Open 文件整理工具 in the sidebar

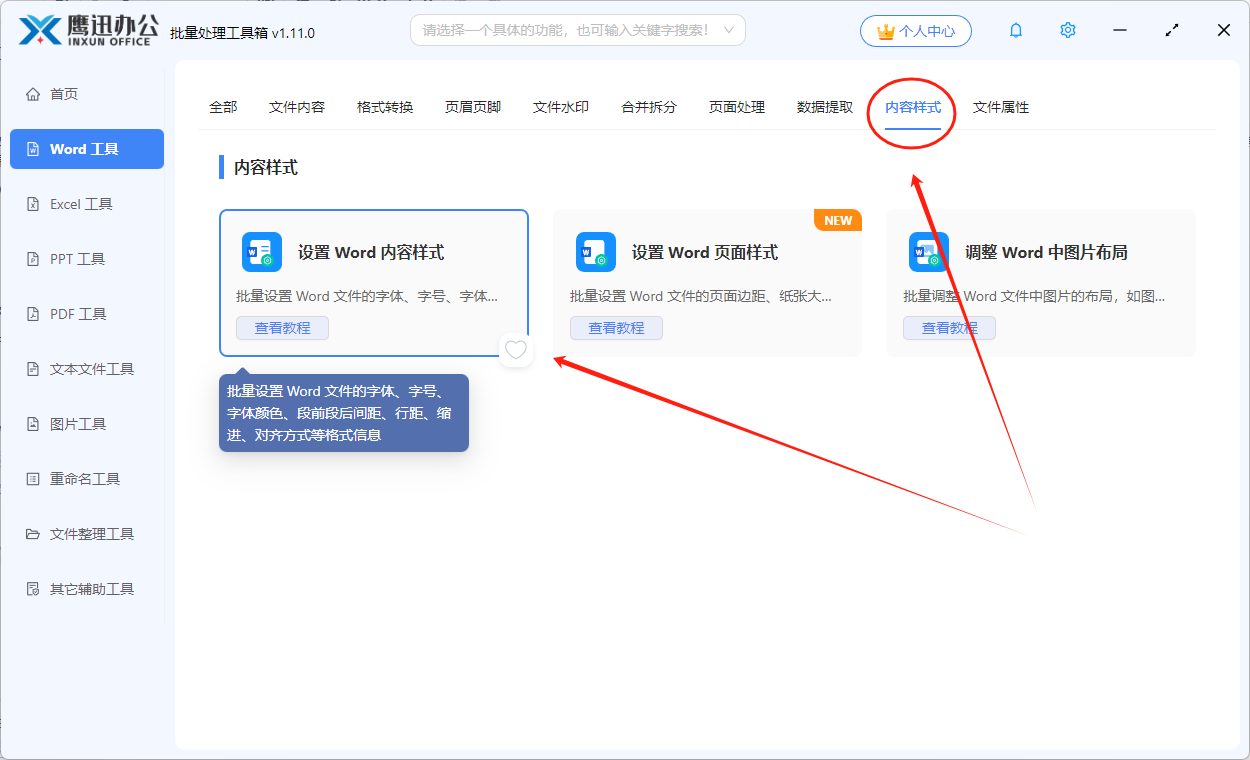point(87,534)
